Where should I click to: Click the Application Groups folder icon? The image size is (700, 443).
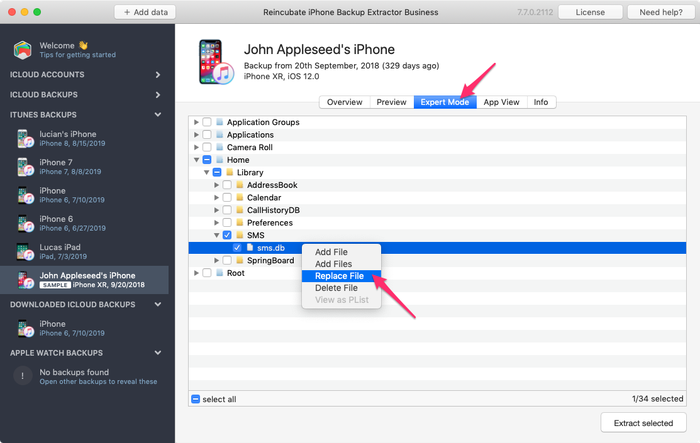(x=219, y=122)
